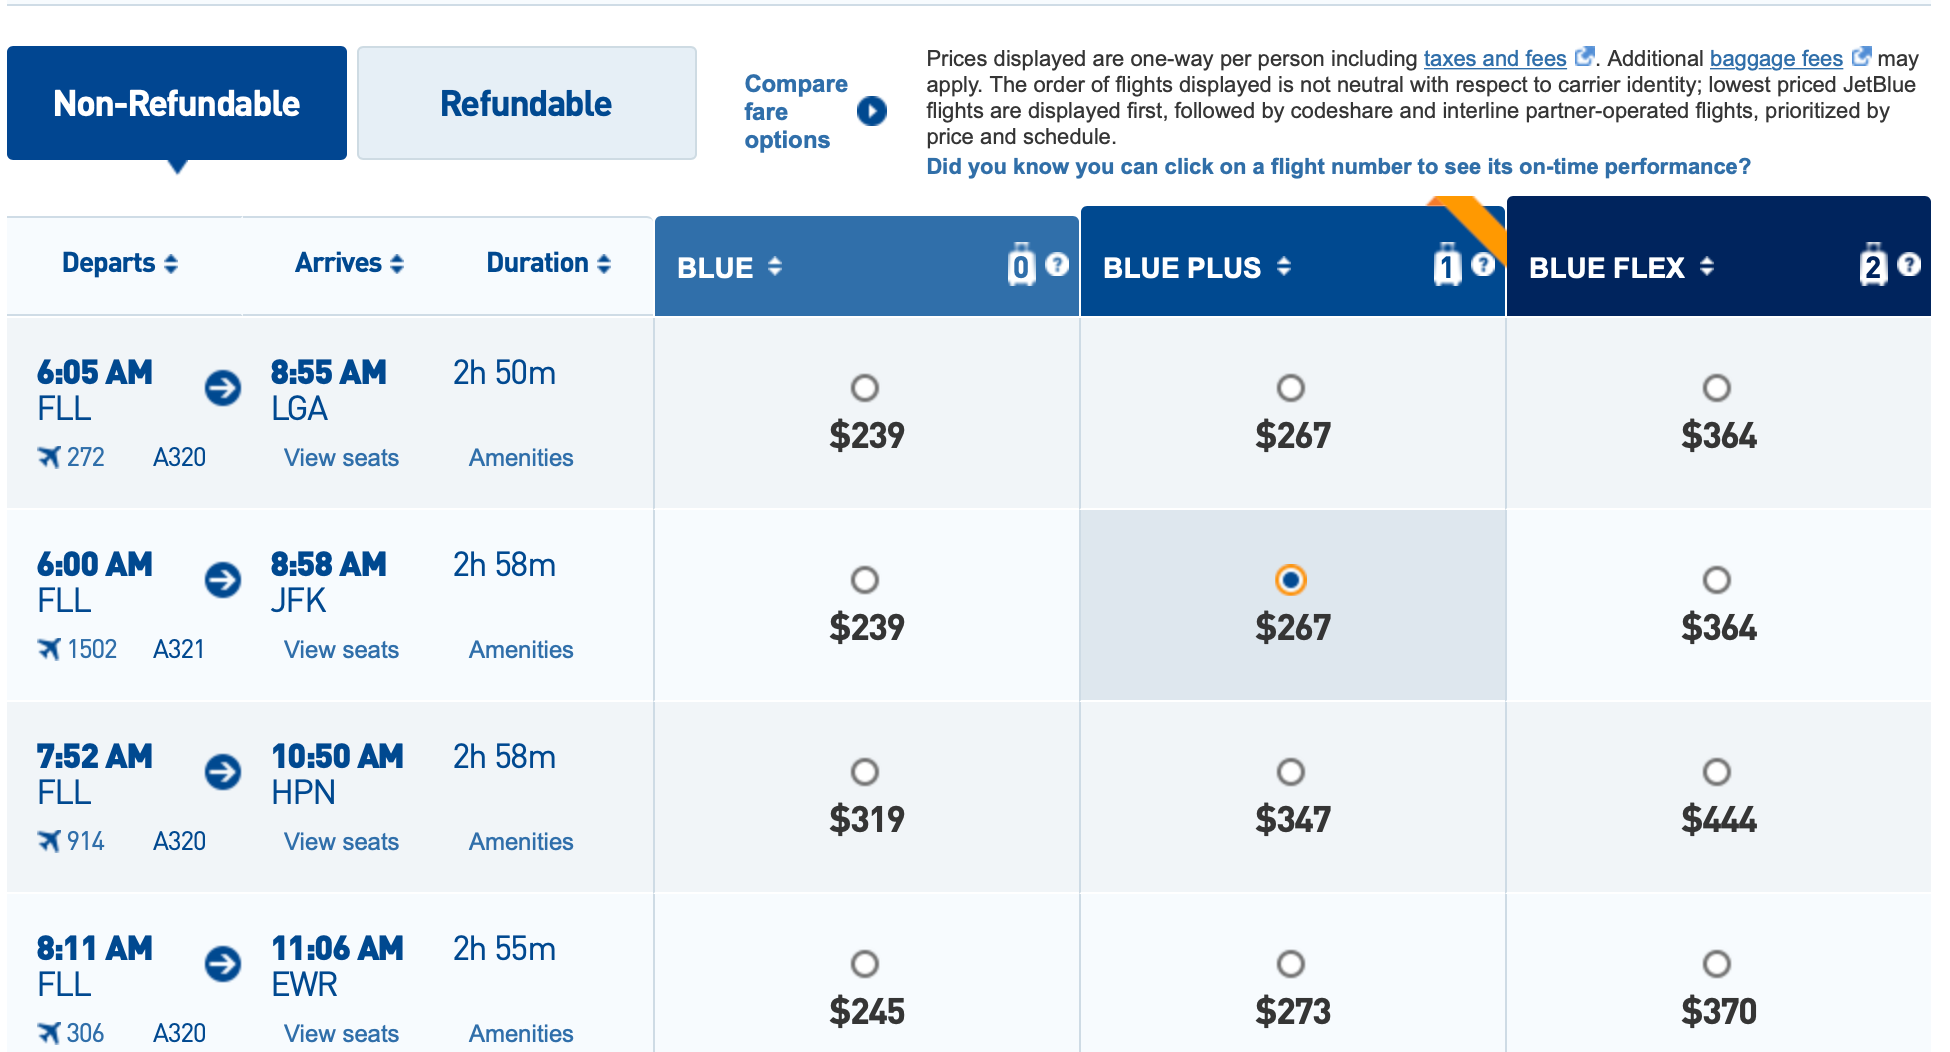Click the Blue fare help question mark
The height and width of the screenshot is (1052, 1950).
[x=1057, y=264]
